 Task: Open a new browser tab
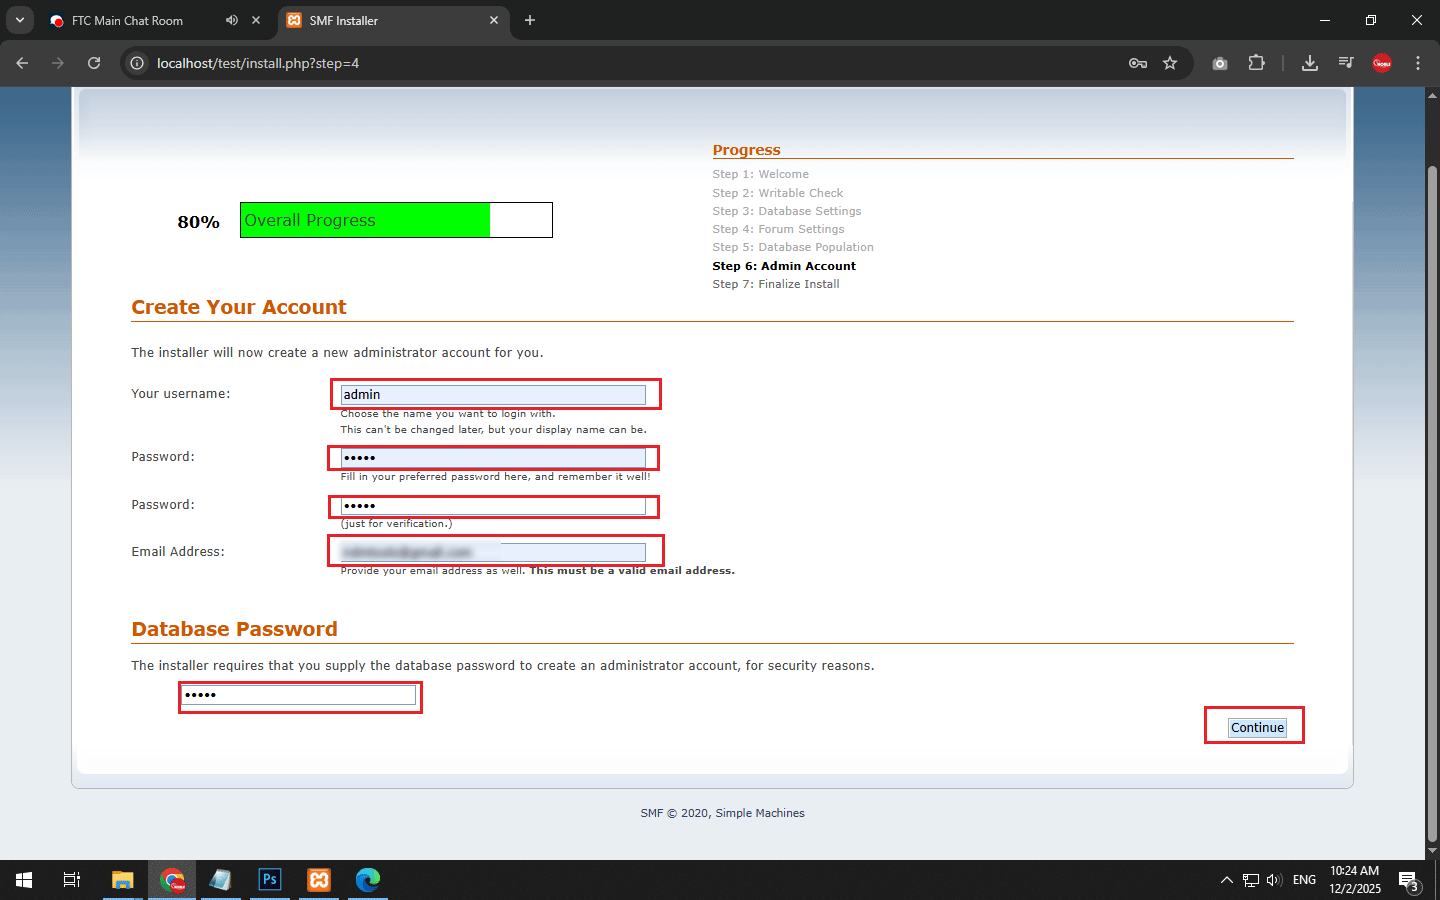(x=530, y=20)
